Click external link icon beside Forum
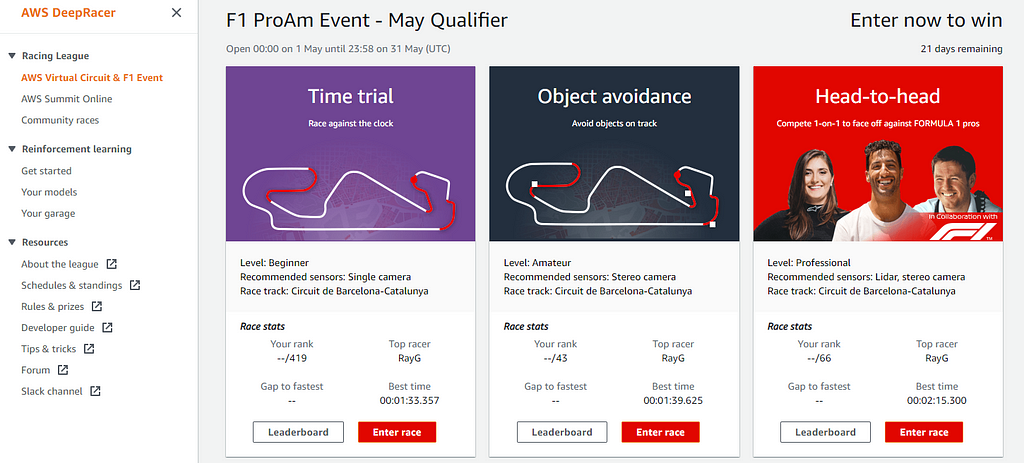 [x=63, y=370]
